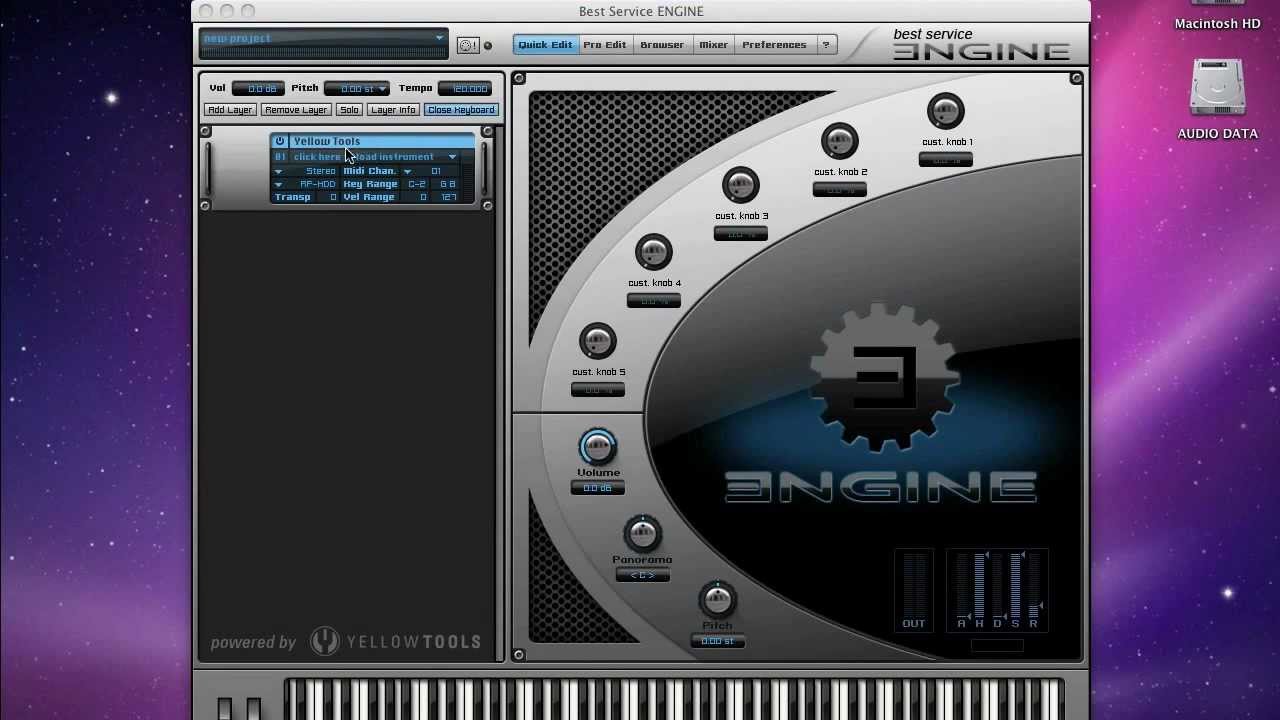Open the load instrument dropdown arrow
Image resolution: width=1280 pixels, height=720 pixels.
coord(452,157)
